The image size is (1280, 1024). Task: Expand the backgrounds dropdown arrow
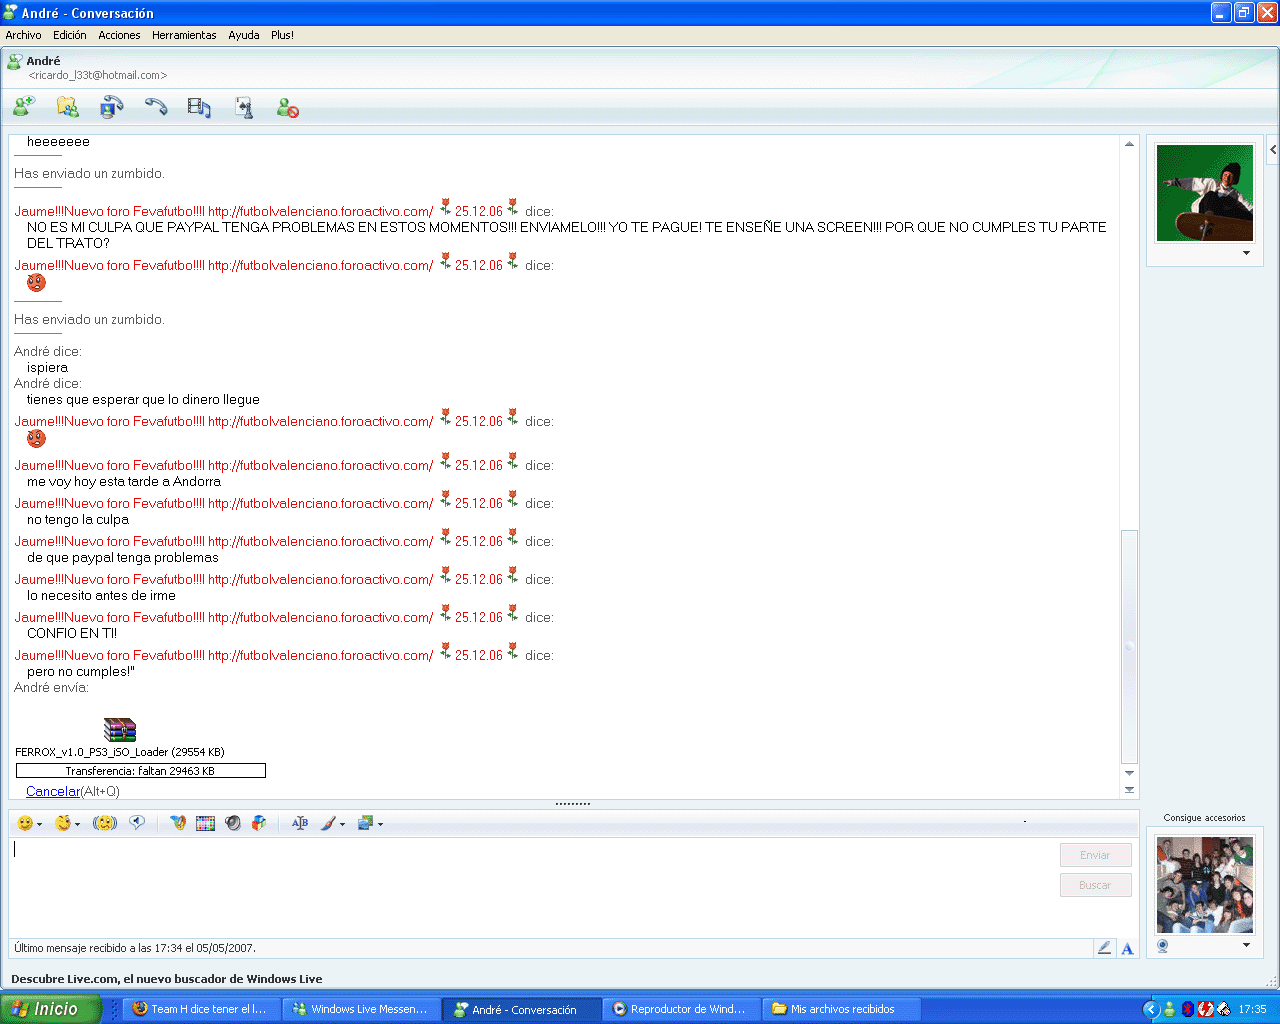click(380, 824)
